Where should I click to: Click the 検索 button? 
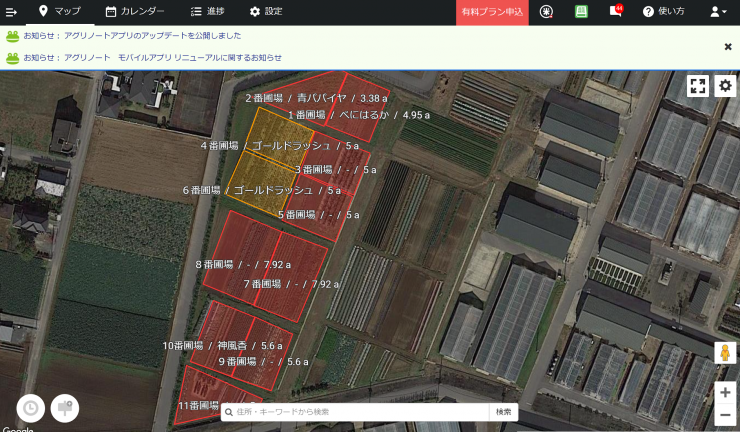point(504,412)
